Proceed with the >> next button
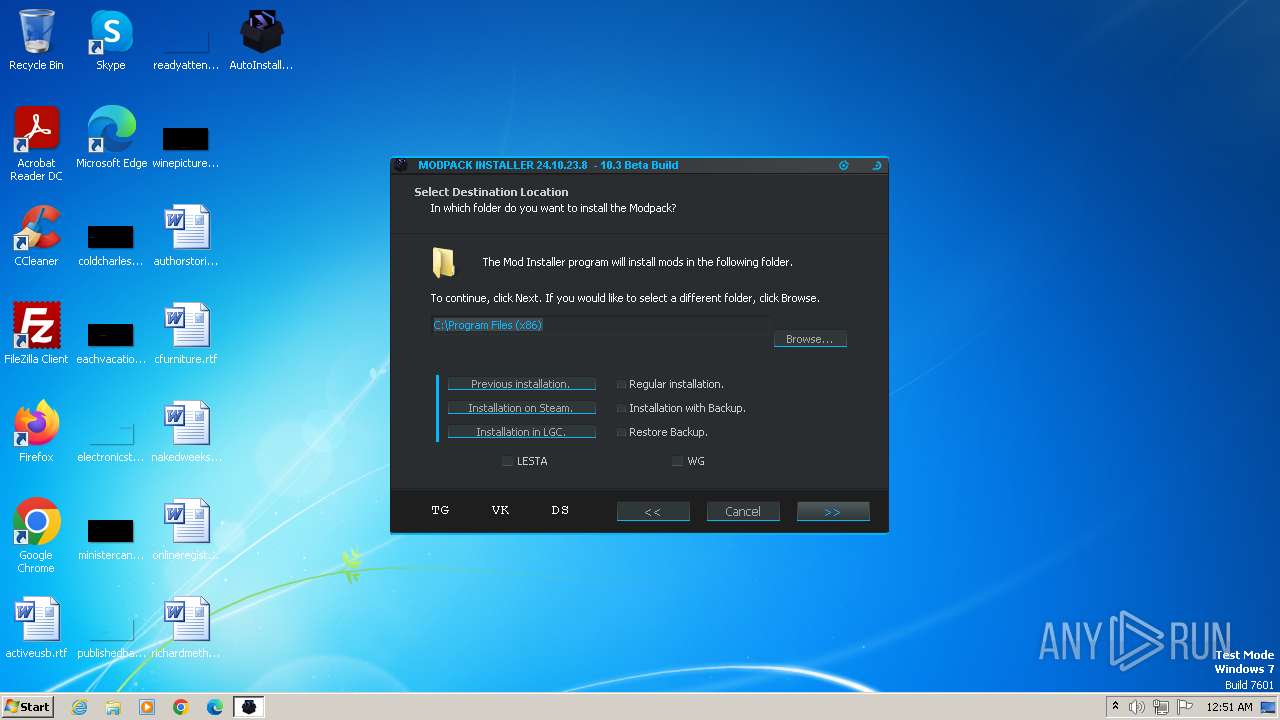Viewport: 1280px width, 720px height. (x=833, y=511)
